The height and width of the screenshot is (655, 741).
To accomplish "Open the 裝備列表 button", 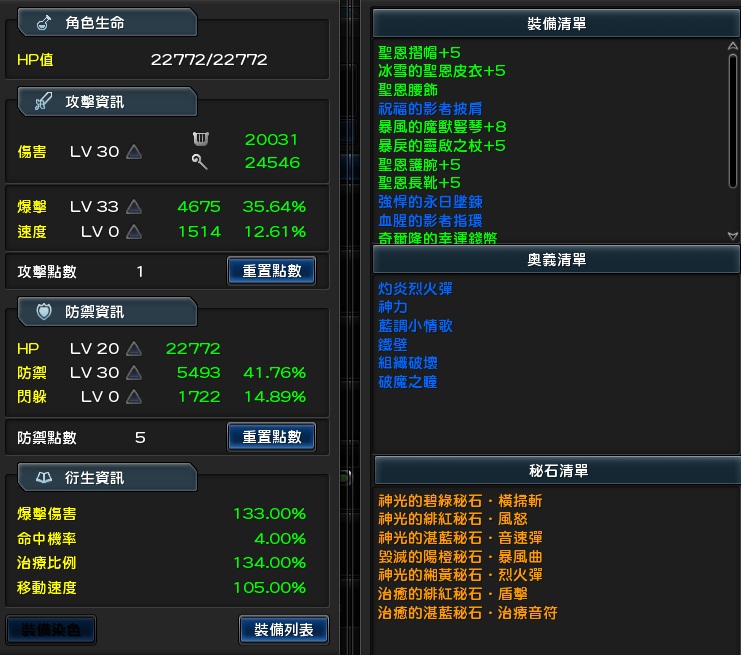I will coord(284,629).
